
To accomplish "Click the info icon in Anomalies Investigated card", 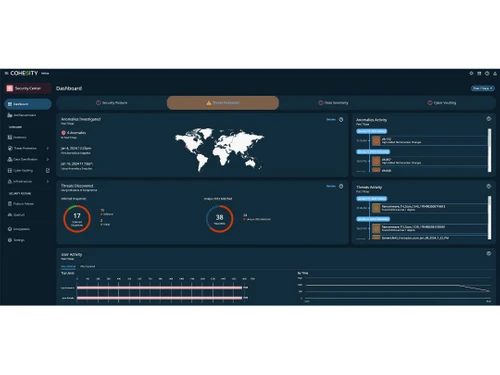I will pyautogui.click(x=341, y=119).
